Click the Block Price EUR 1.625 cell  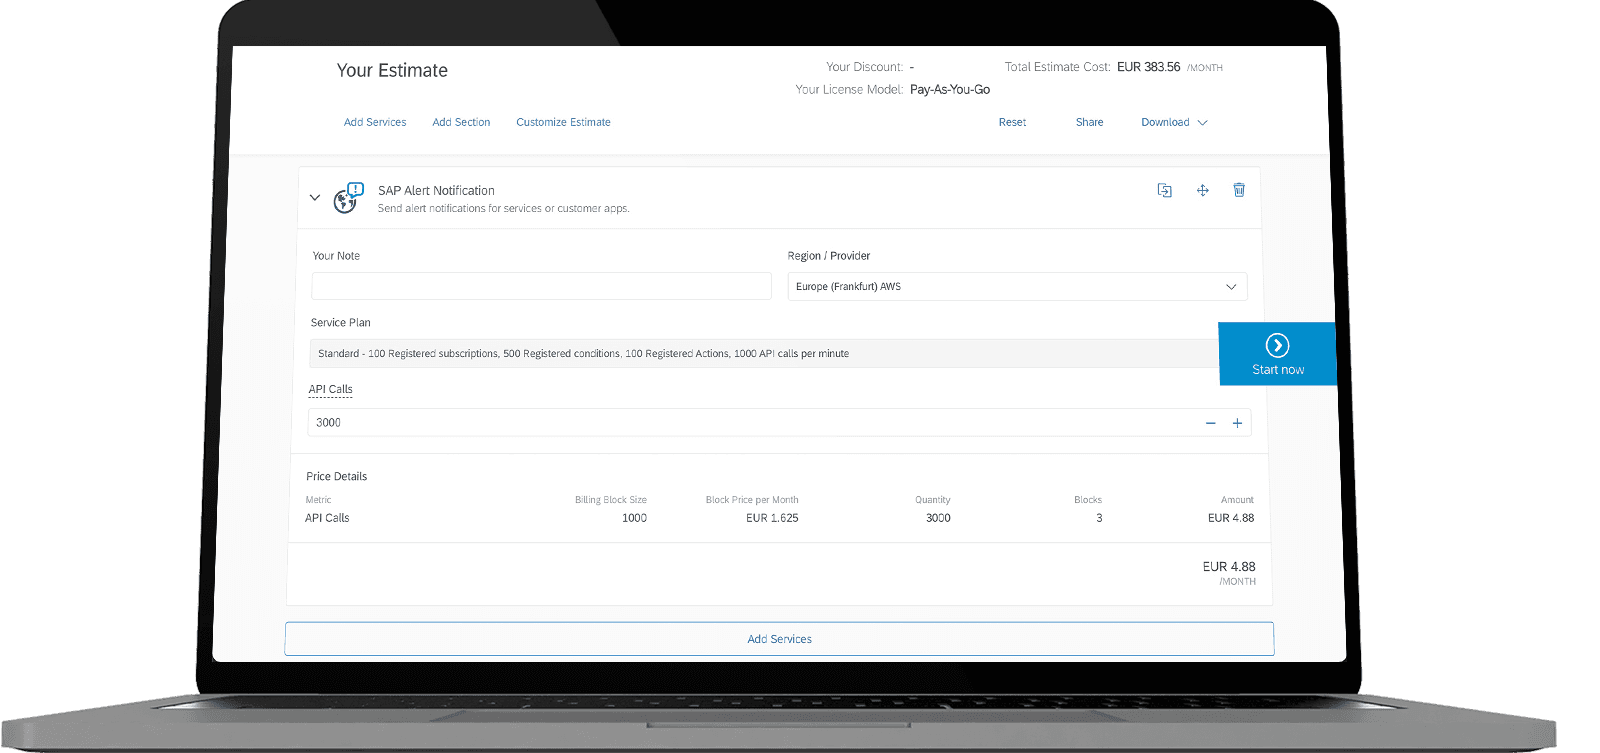(x=772, y=518)
